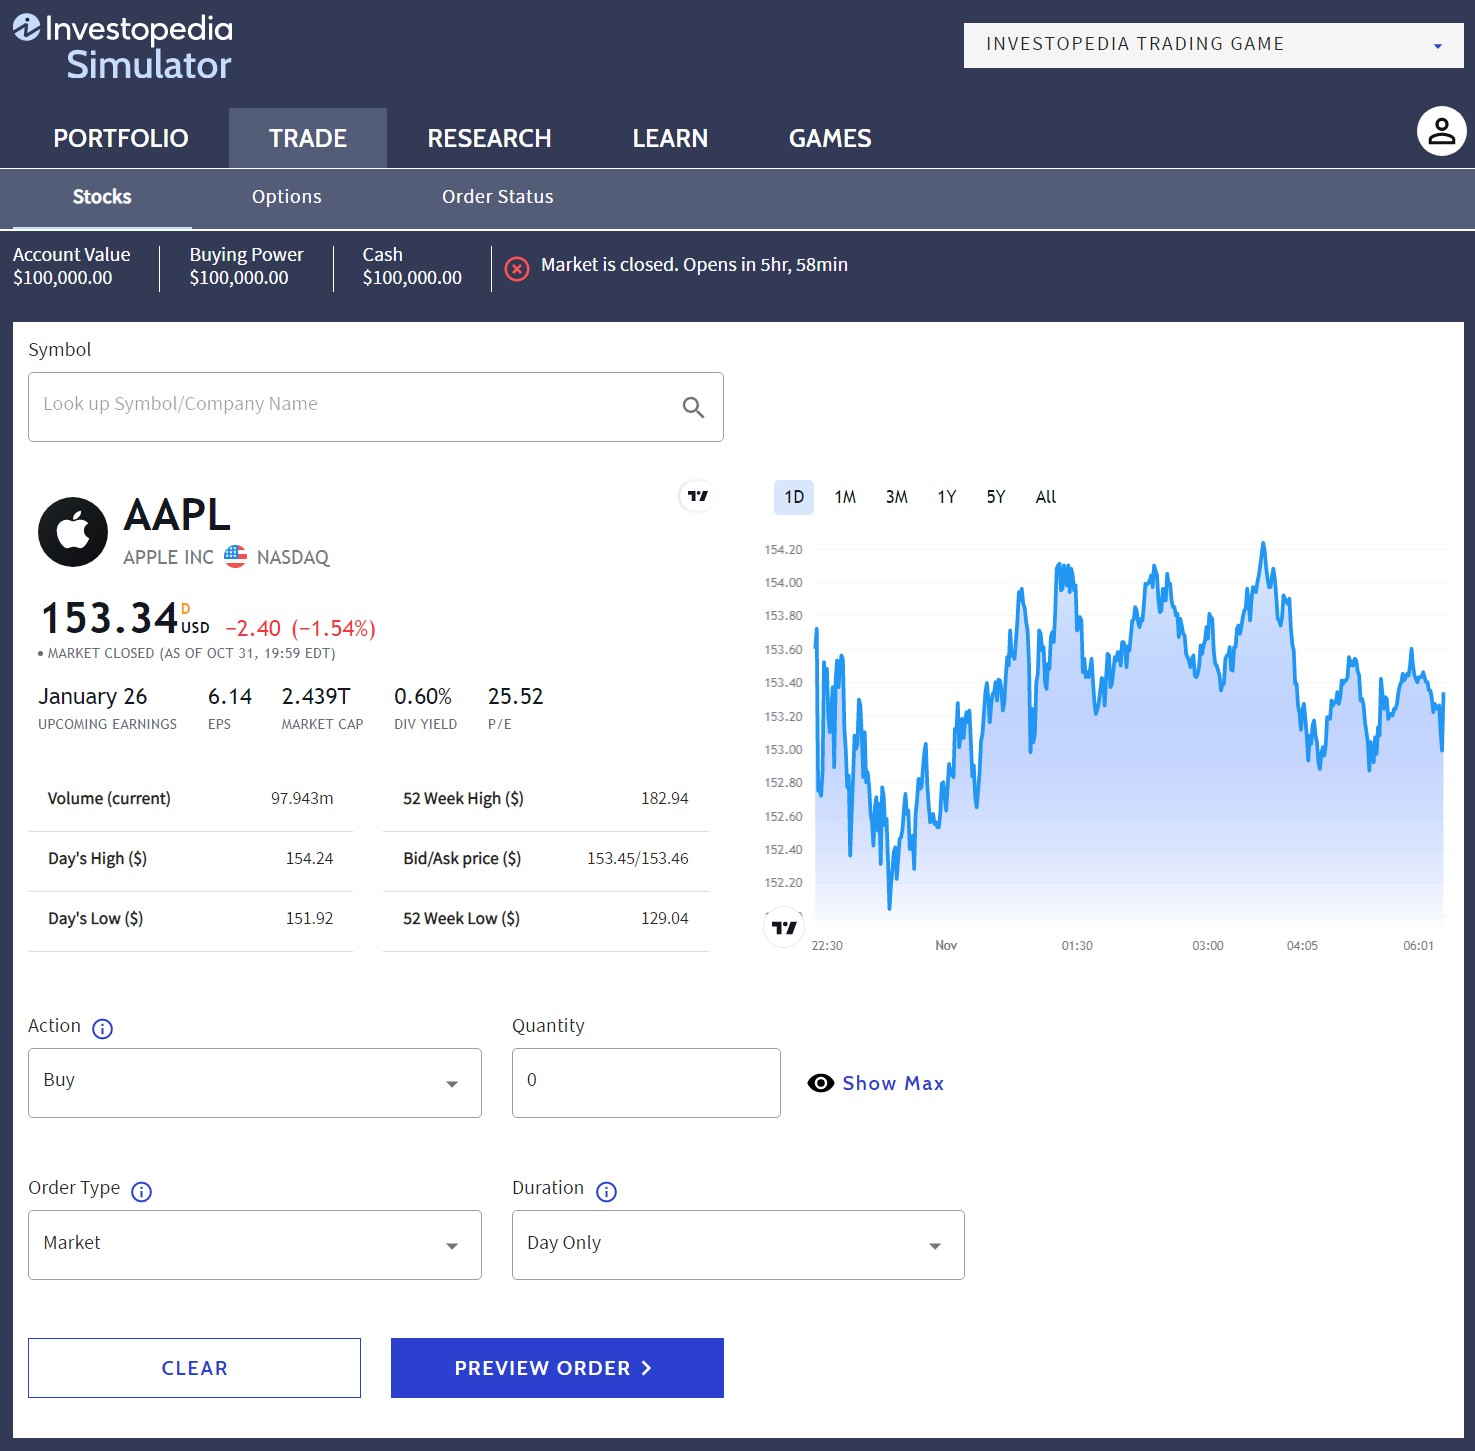This screenshot has width=1475, height=1451.
Task: Click the Investopedia Simulator logo
Action: [122, 47]
